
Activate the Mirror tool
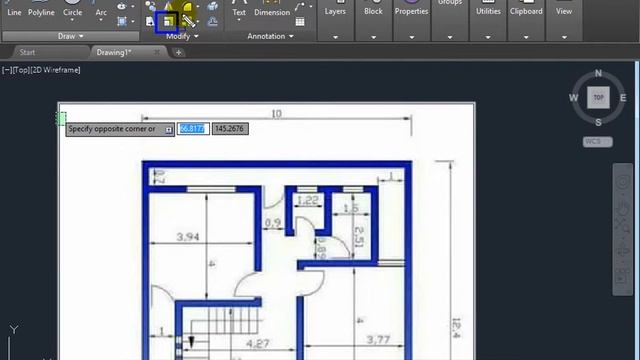pos(168,6)
